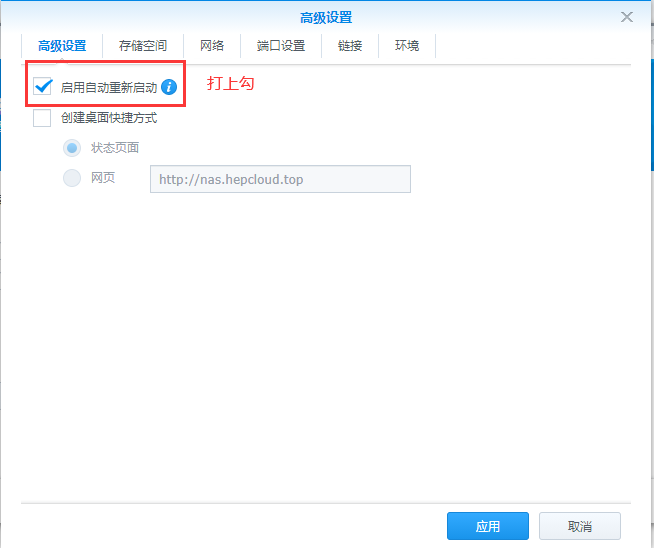This screenshot has width=654, height=548.
Task: Switch to the 存储空间 tab
Action: pos(143,46)
